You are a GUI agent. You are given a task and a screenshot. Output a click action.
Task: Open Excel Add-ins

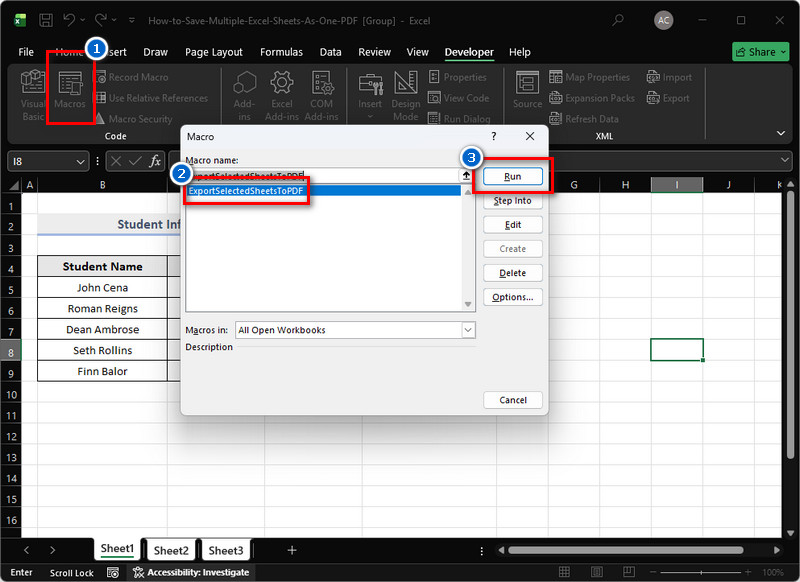tap(282, 95)
